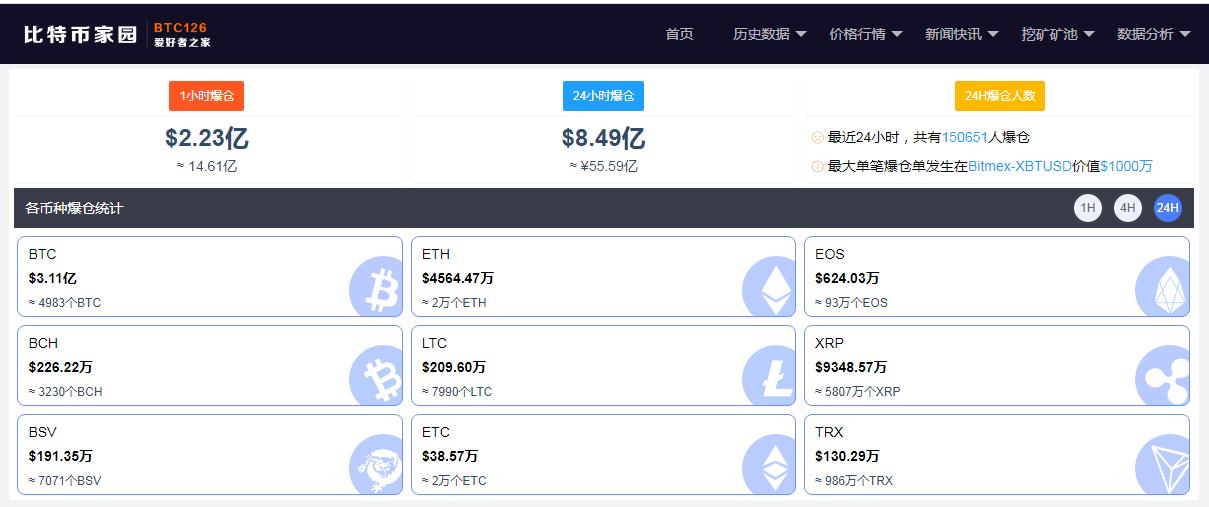Click the EOS coin icon
Screen dimensions: 1209x507
pyautogui.click(x=1162, y=290)
